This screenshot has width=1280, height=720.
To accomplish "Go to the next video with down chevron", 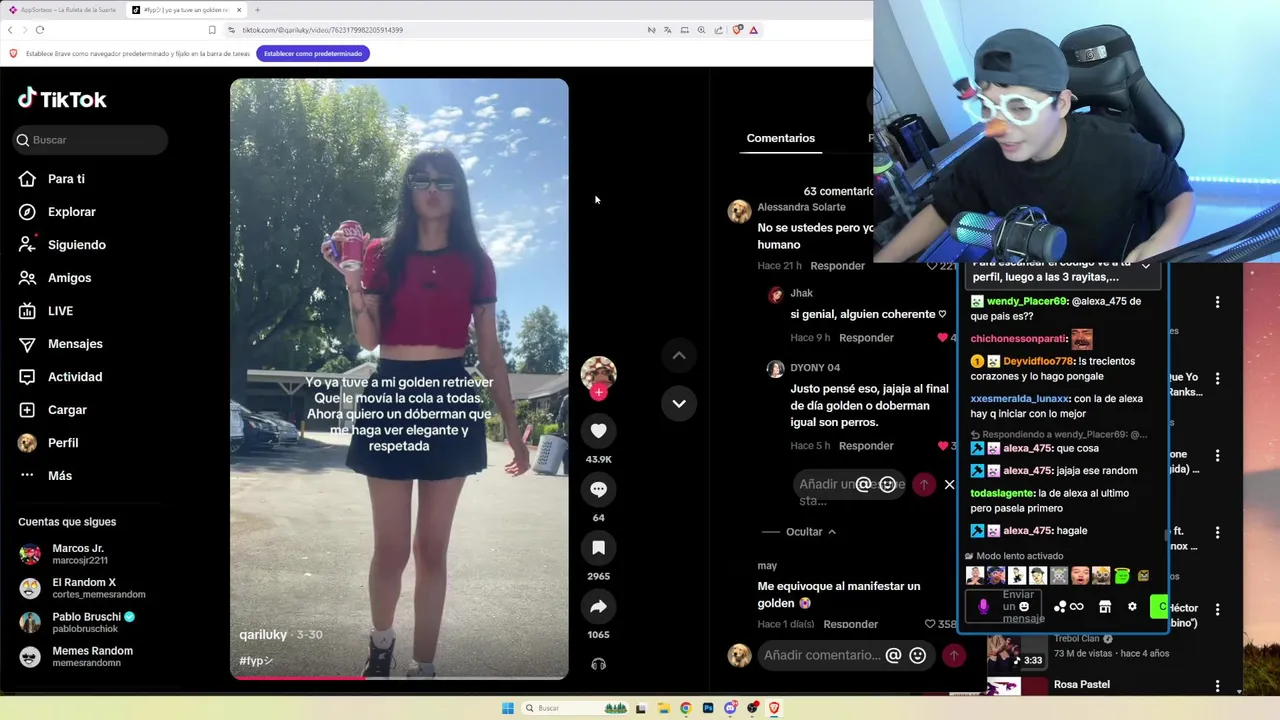I will pyautogui.click(x=679, y=403).
